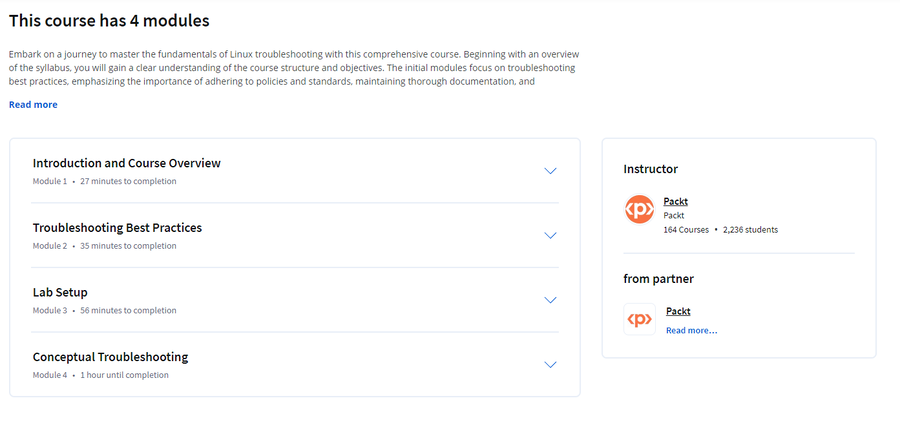The height and width of the screenshot is (427, 900).
Task: Expand the Troubleshooting Best Practices chevron
Action: (x=550, y=236)
